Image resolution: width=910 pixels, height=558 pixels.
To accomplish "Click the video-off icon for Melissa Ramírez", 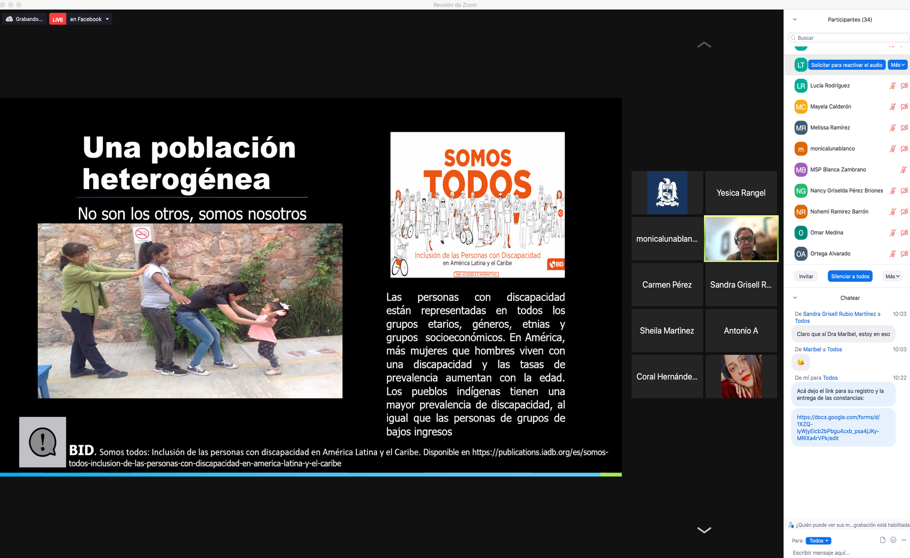I will (904, 128).
